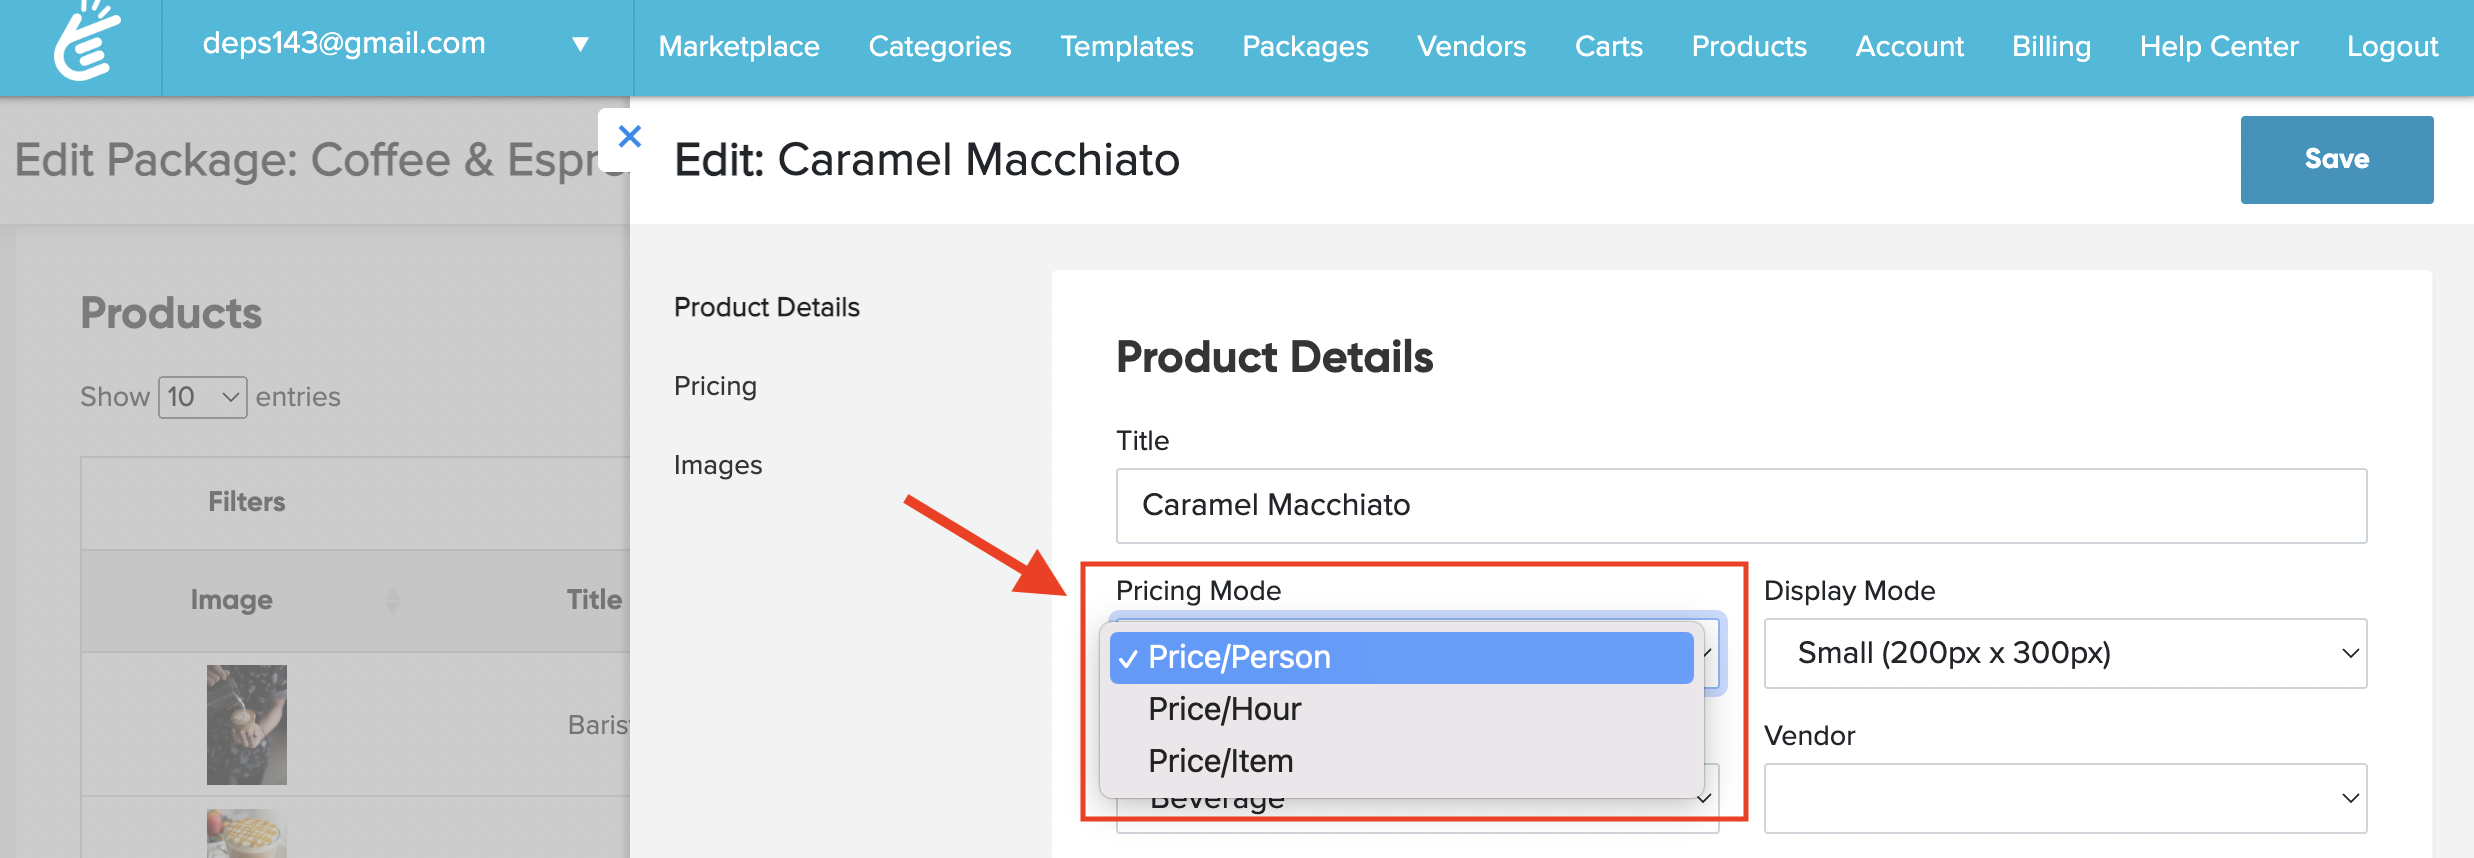Switch to the Images section
This screenshot has width=2474, height=858.
(718, 465)
